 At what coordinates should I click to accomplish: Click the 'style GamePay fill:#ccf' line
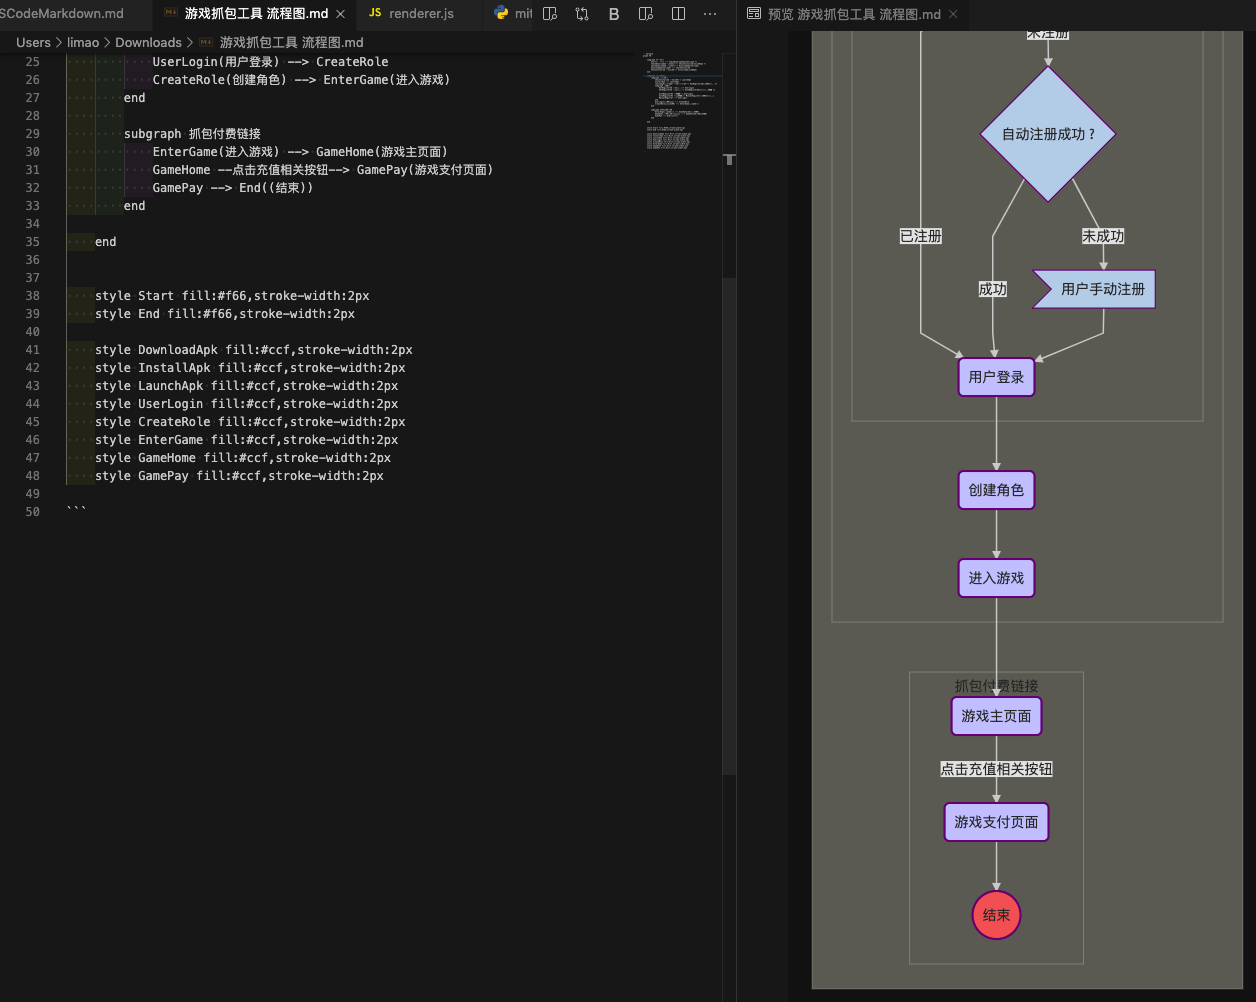click(x=240, y=476)
